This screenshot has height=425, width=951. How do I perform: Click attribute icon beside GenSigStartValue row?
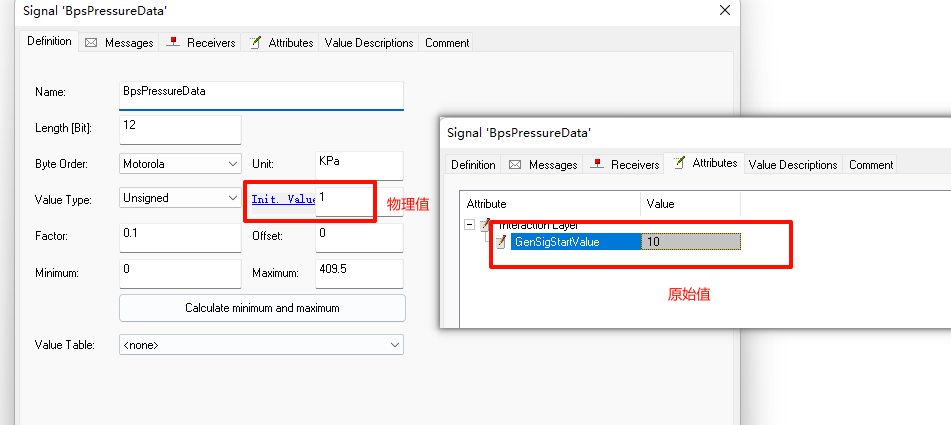[x=501, y=242]
